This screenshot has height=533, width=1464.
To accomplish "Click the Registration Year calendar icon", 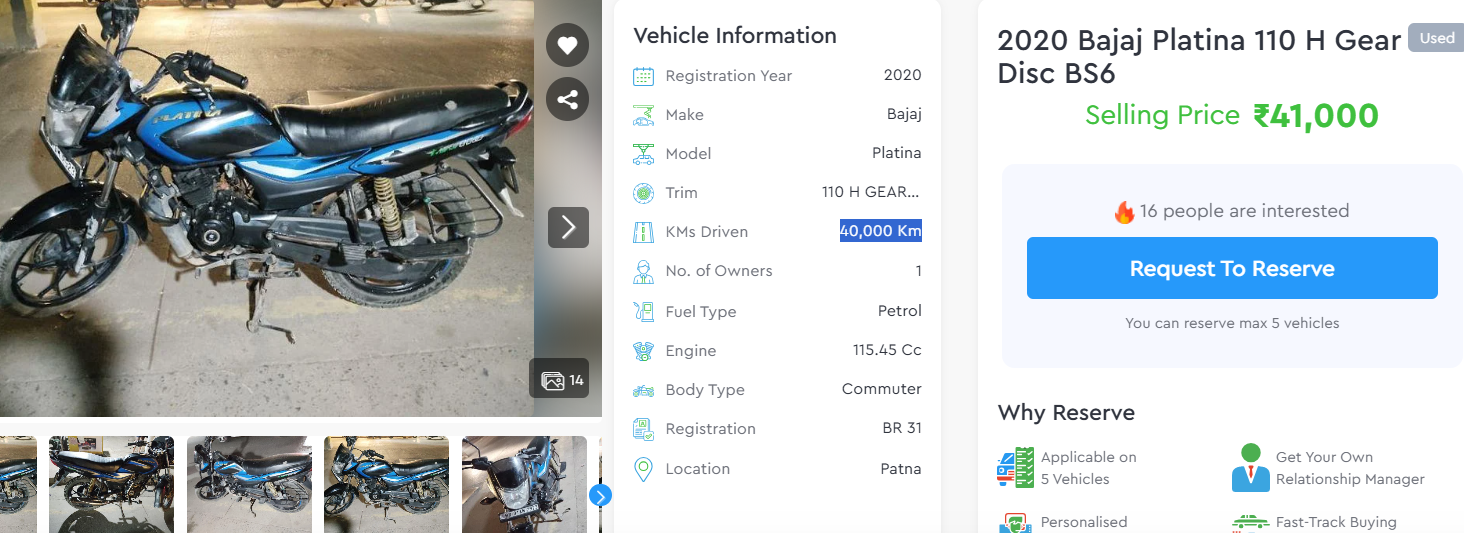I will [x=643, y=76].
